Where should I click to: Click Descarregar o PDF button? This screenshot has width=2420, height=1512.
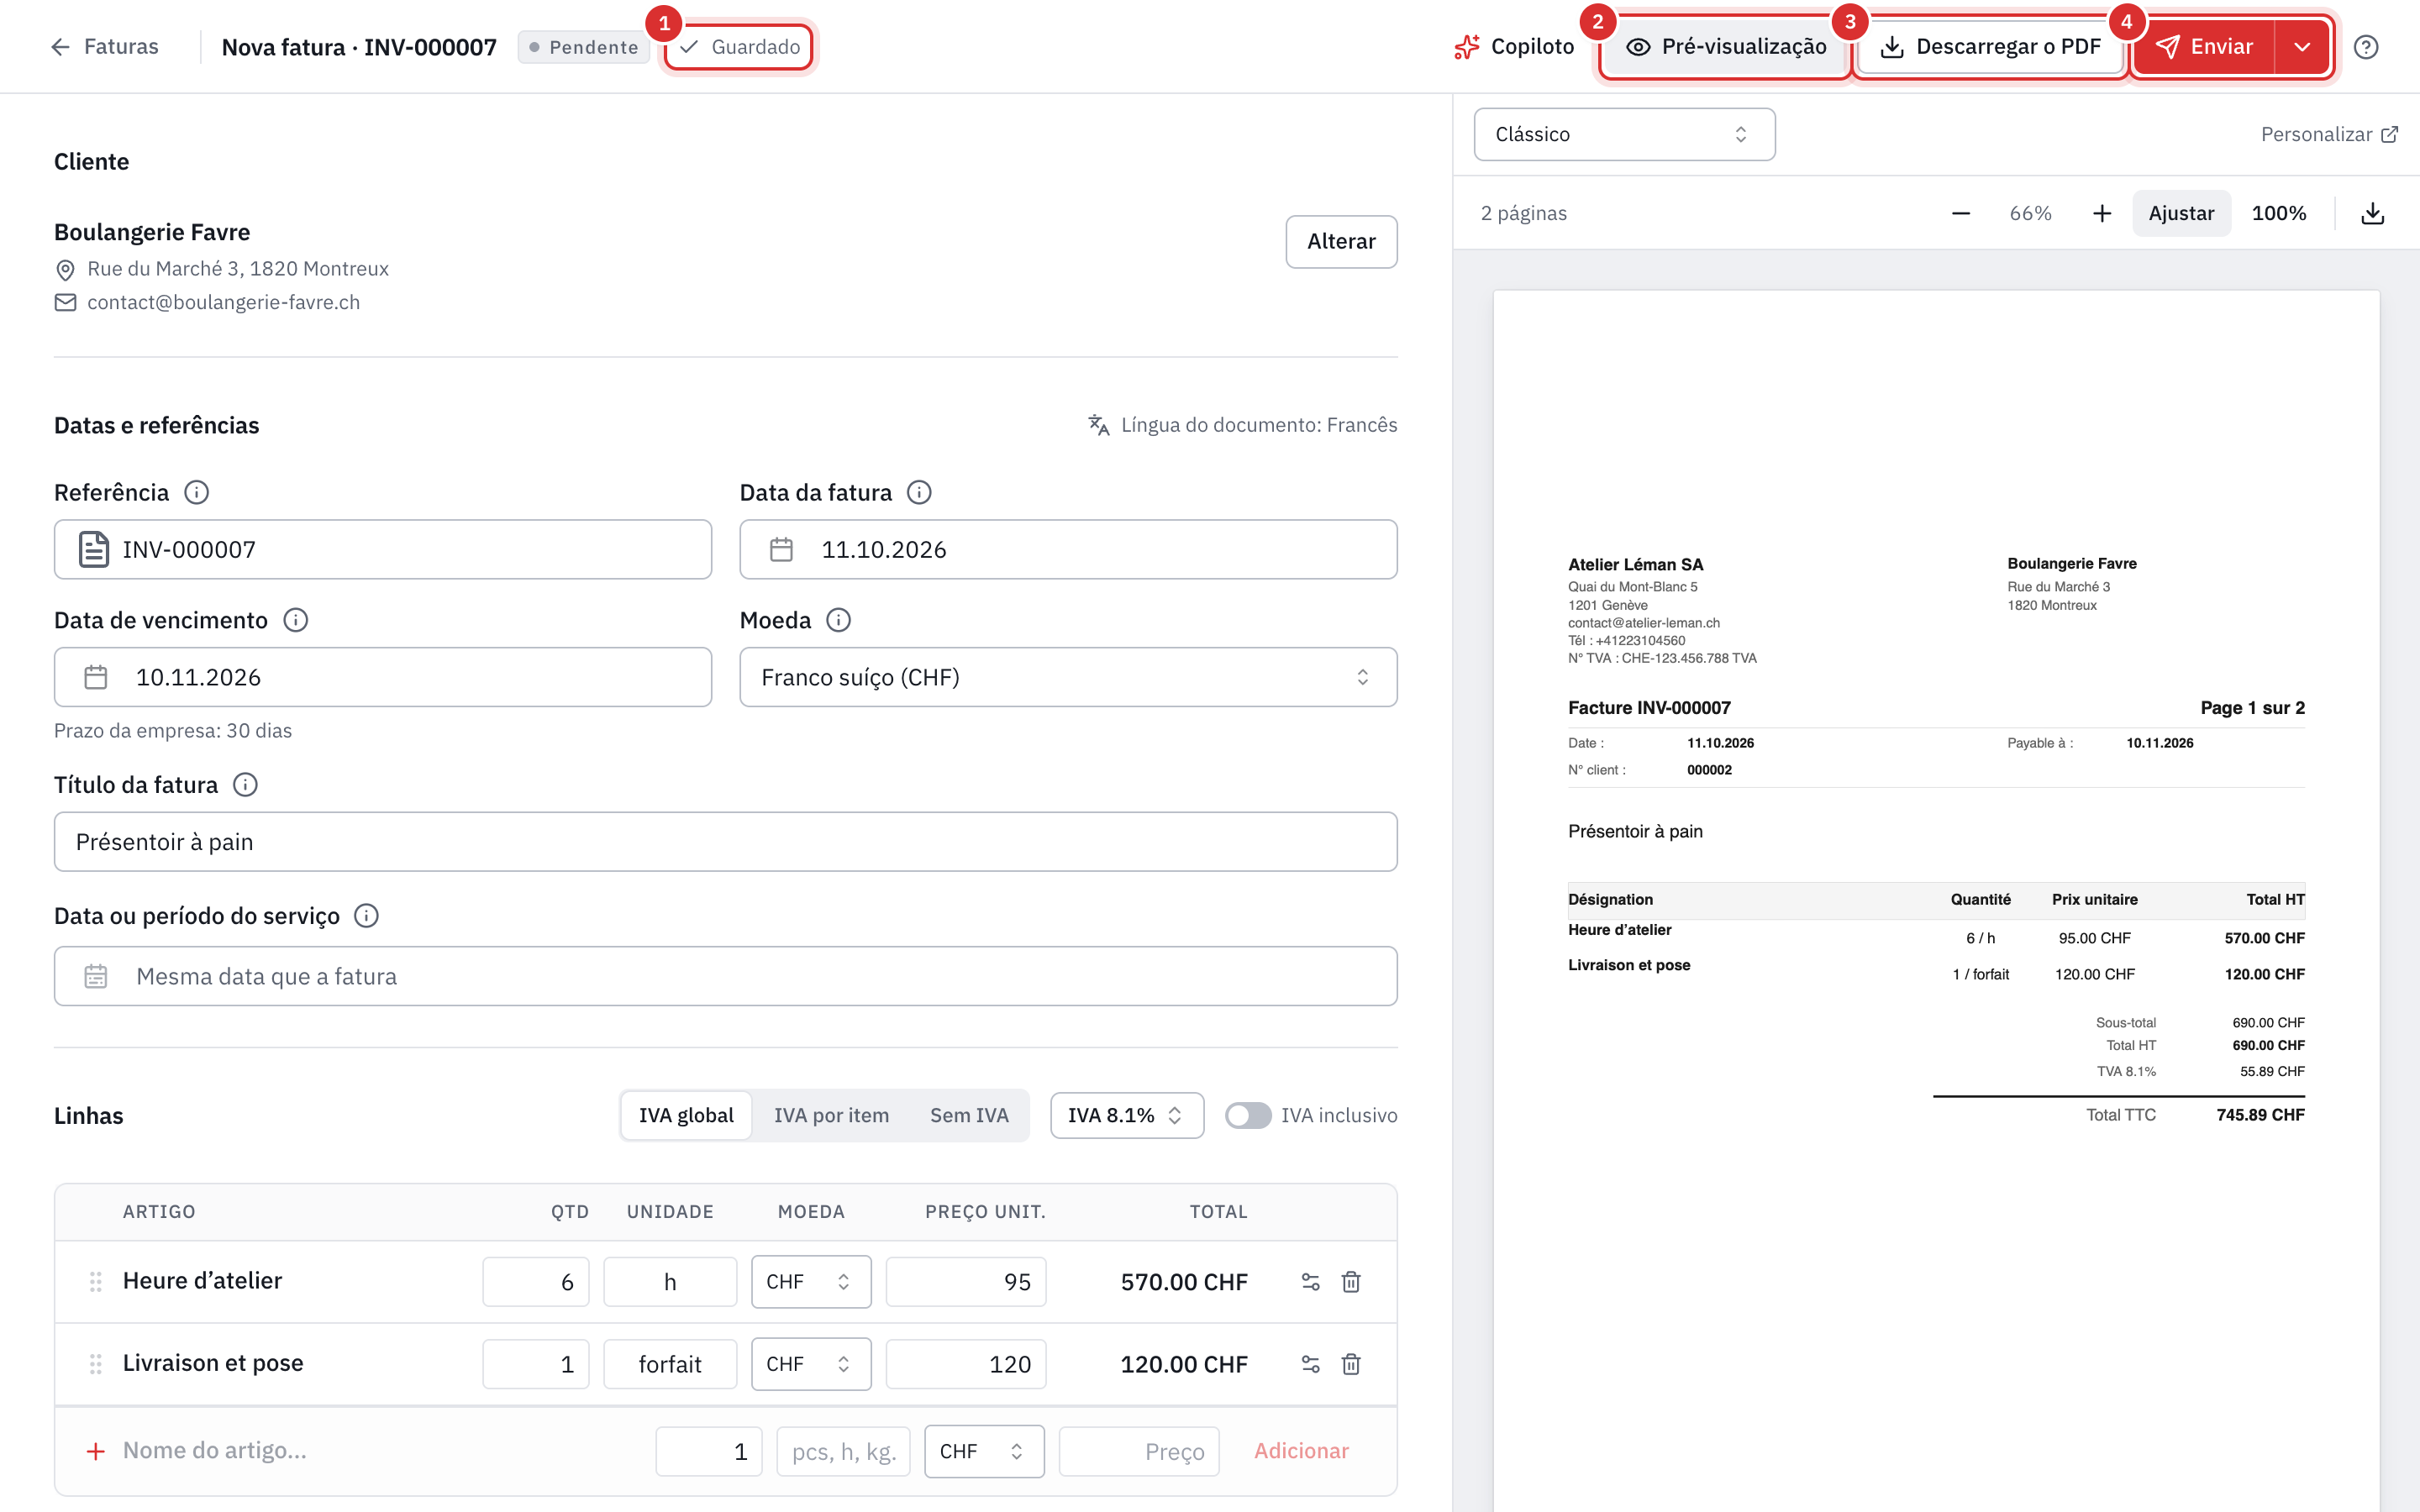1990,47
